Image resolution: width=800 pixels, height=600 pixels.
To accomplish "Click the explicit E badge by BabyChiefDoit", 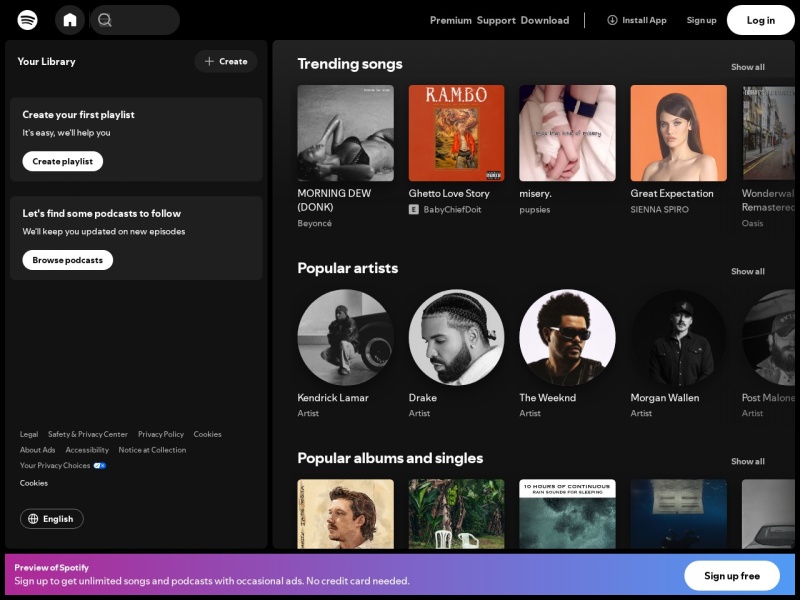I will tap(413, 209).
